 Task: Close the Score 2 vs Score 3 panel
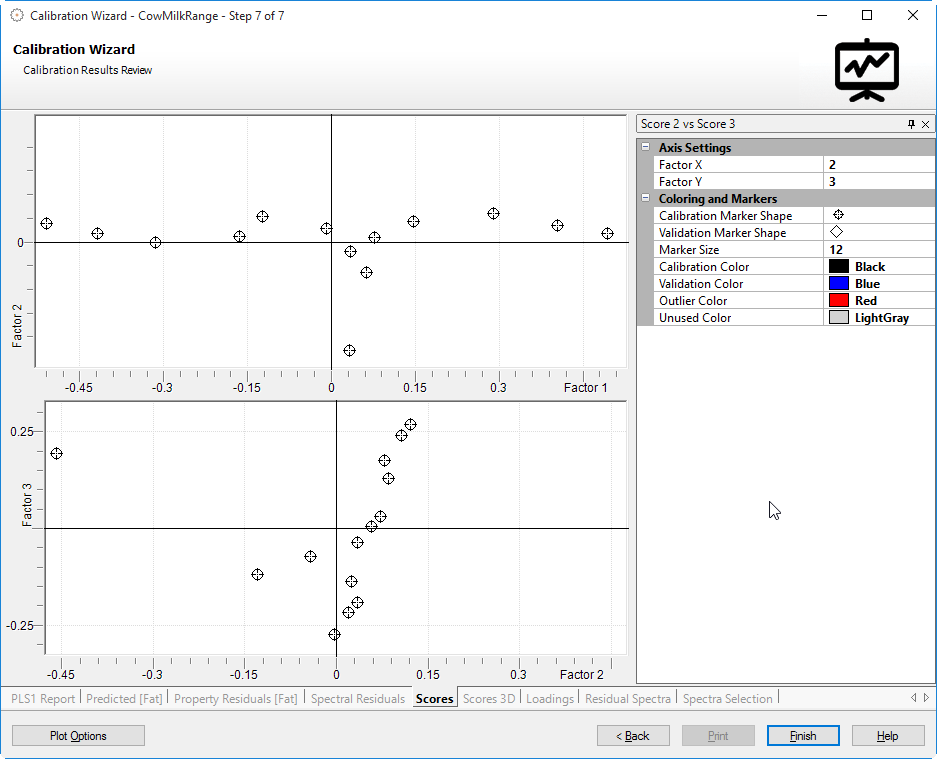(925, 124)
